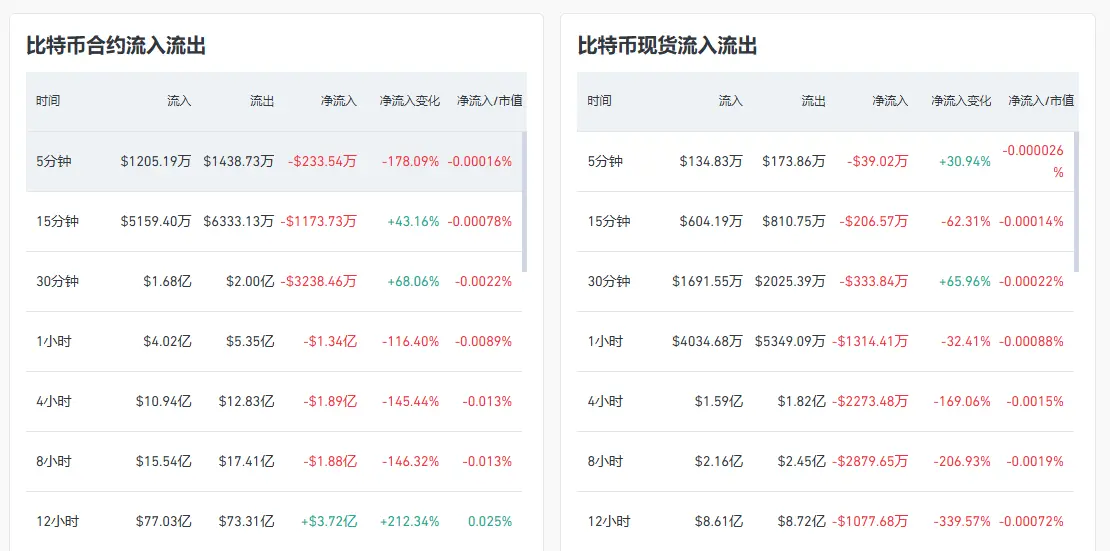This screenshot has height=551, width=1110.
Task: Click spot 12小时 inflow $8.61亿
Action: point(719,522)
